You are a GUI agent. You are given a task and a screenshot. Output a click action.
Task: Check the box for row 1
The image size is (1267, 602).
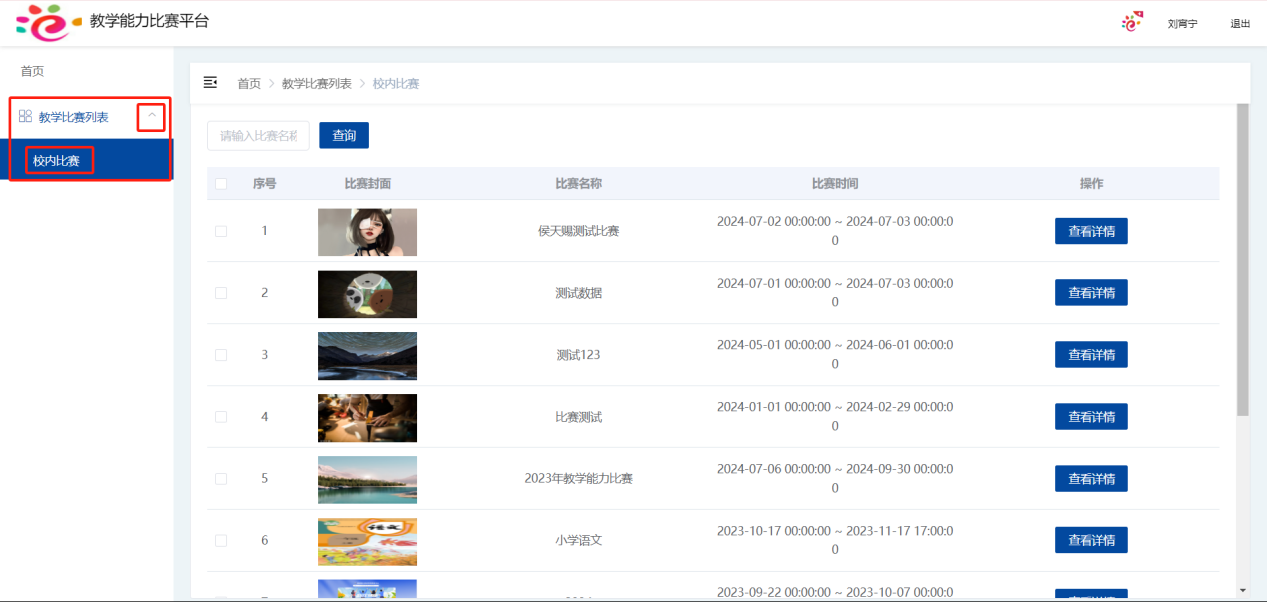(x=221, y=232)
